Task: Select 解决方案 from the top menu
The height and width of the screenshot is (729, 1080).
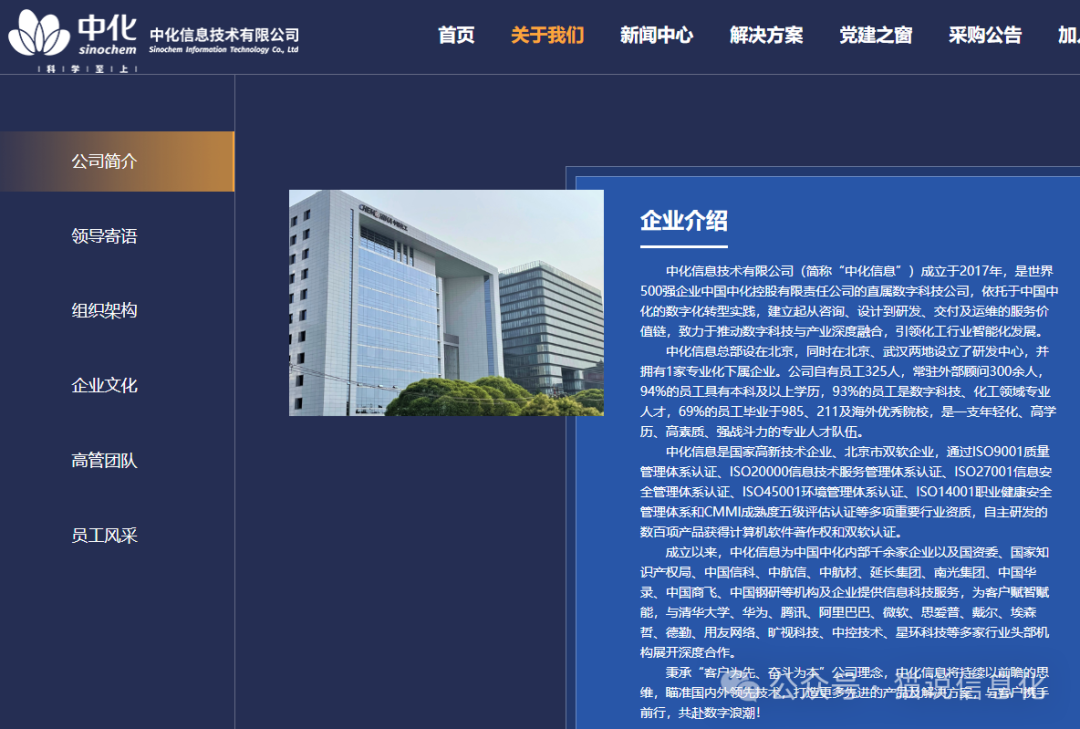Action: (x=766, y=35)
